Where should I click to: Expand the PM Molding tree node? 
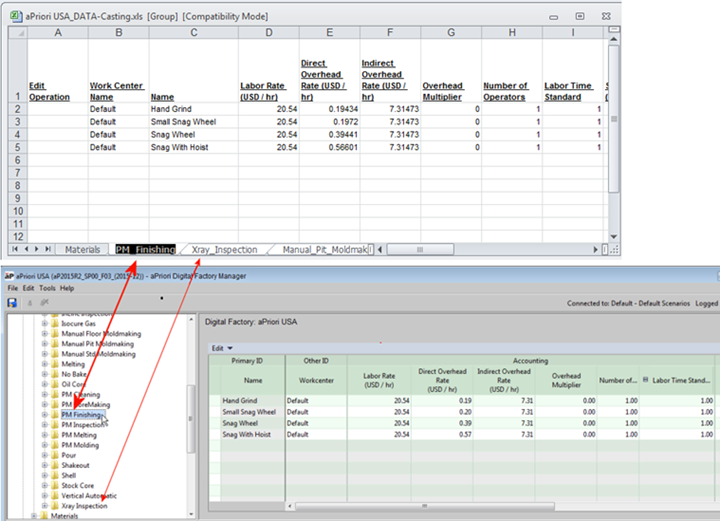coord(45,445)
